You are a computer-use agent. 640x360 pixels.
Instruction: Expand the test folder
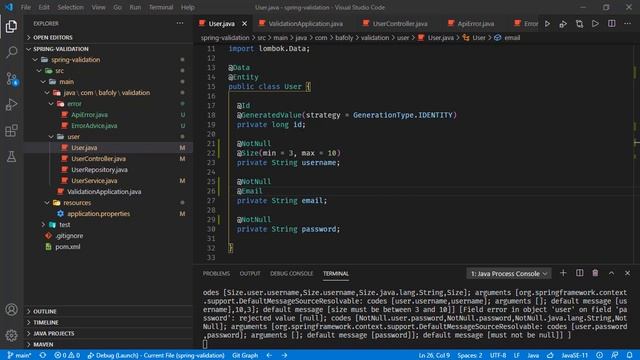[x=64, y=224]
